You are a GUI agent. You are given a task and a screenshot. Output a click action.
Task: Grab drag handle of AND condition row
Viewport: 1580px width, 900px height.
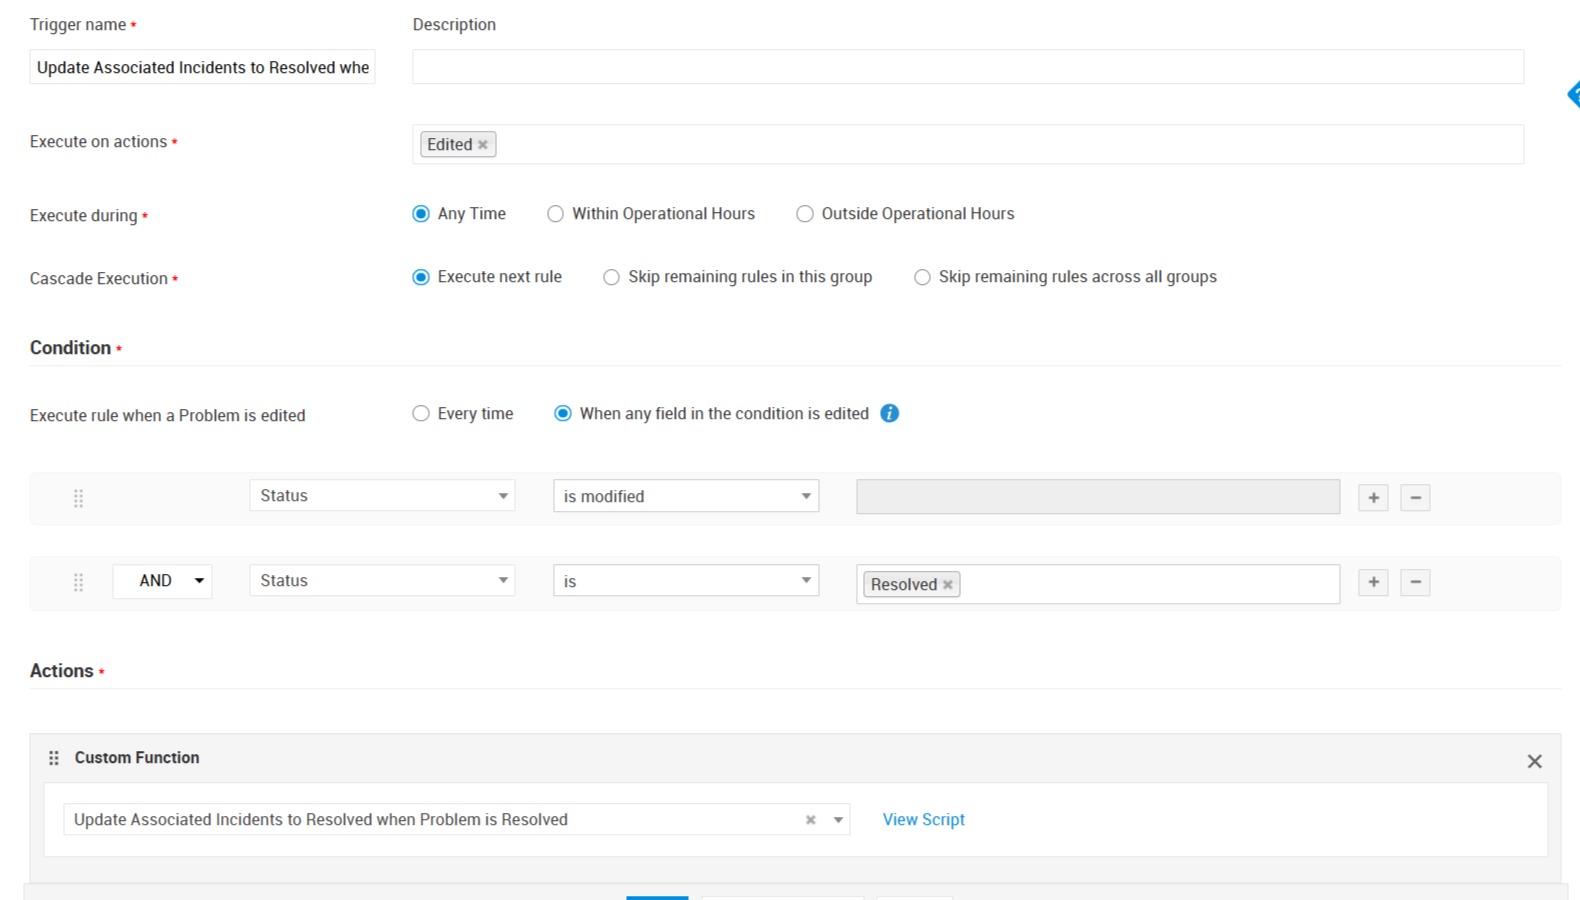(x=78, y=582)
